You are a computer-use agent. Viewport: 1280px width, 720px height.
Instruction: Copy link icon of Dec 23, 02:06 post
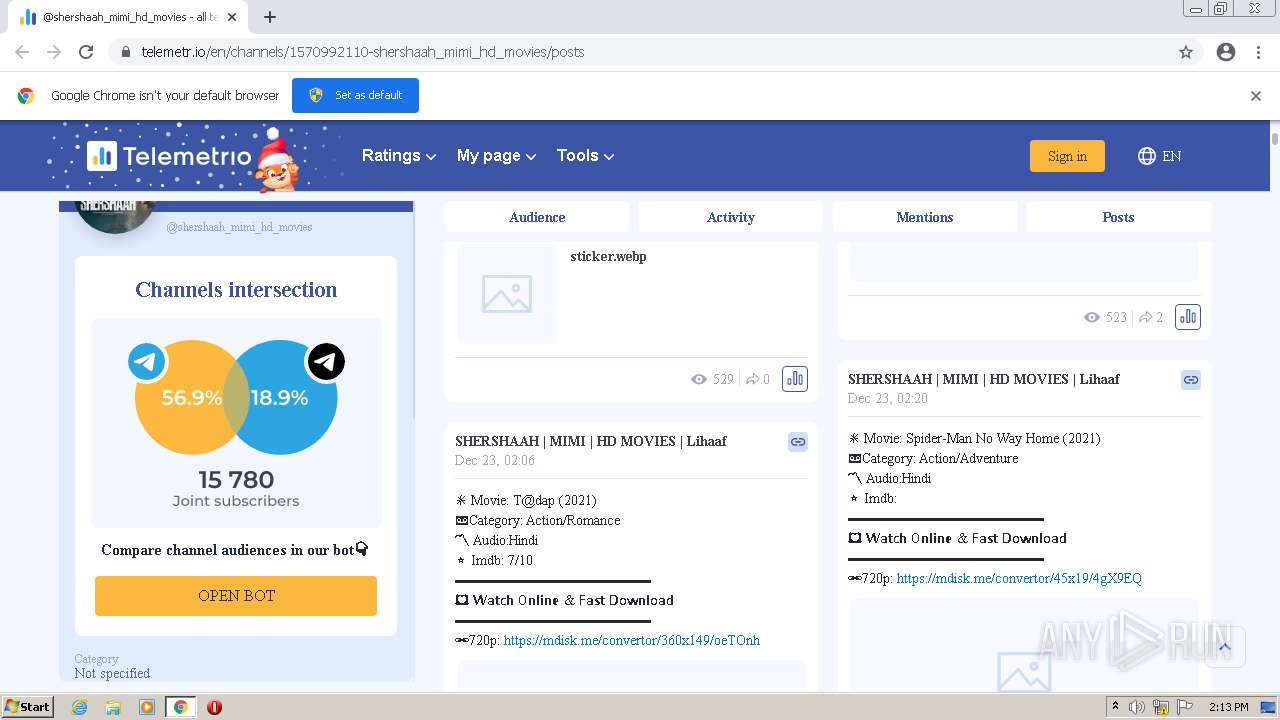[798, 441]
